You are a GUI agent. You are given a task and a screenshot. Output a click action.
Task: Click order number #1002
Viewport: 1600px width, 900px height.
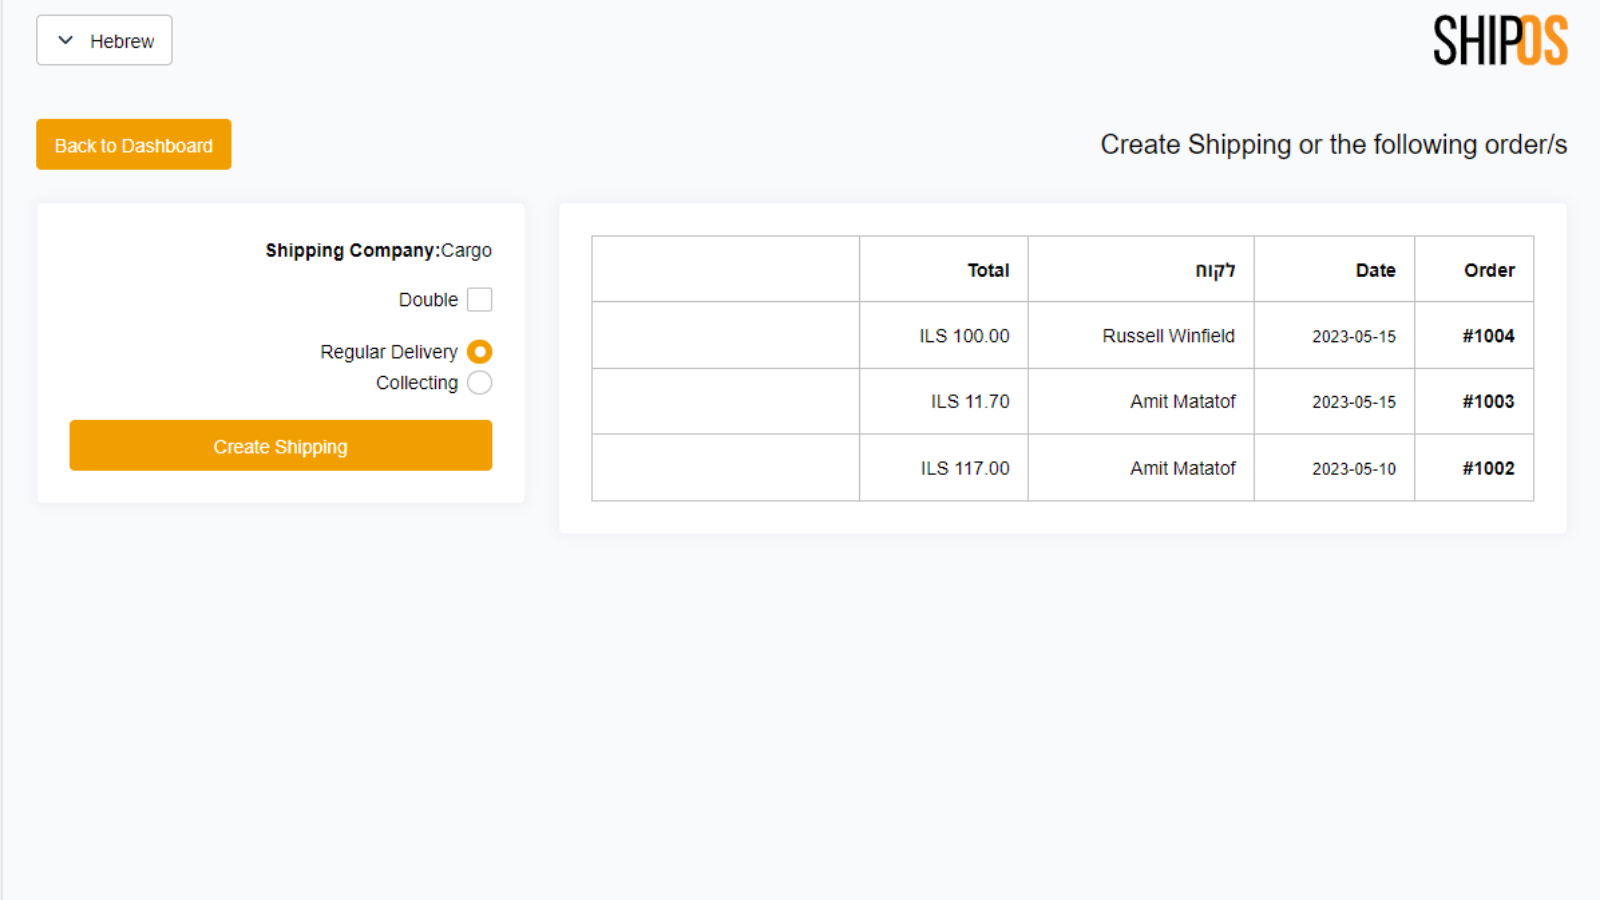(x=1488, y=469)
